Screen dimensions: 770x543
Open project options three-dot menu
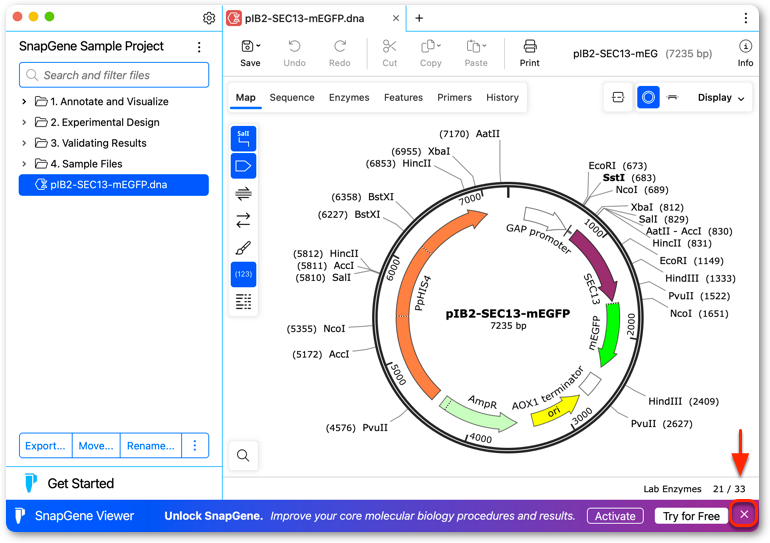pyautogui.click(x=199, y=47)
